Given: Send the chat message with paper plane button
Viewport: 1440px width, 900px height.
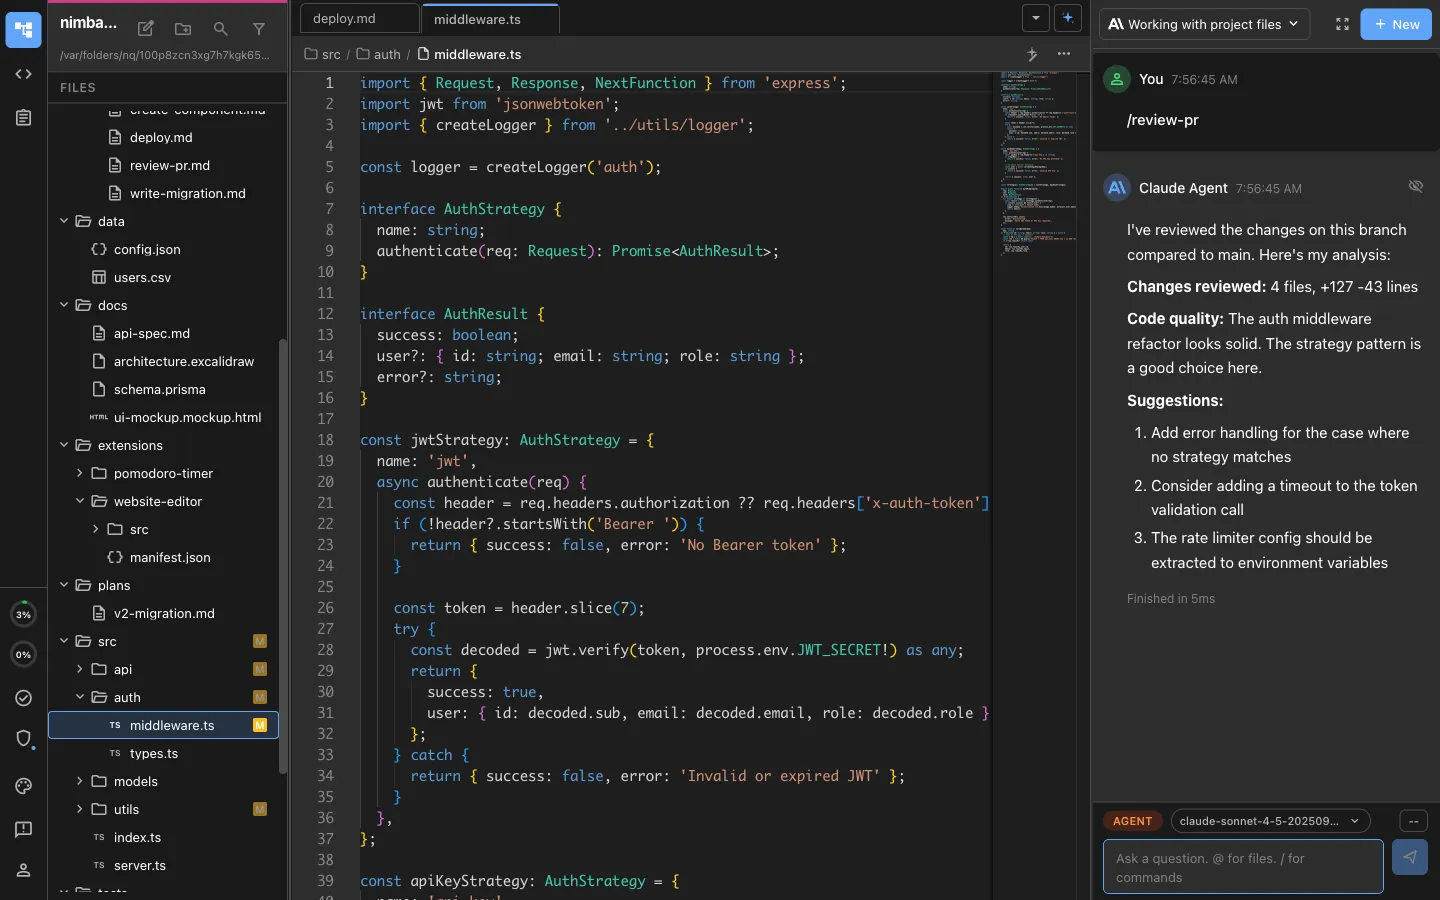Looking at the screenshot, I should pyautogui.click(x=1409, y=857).
